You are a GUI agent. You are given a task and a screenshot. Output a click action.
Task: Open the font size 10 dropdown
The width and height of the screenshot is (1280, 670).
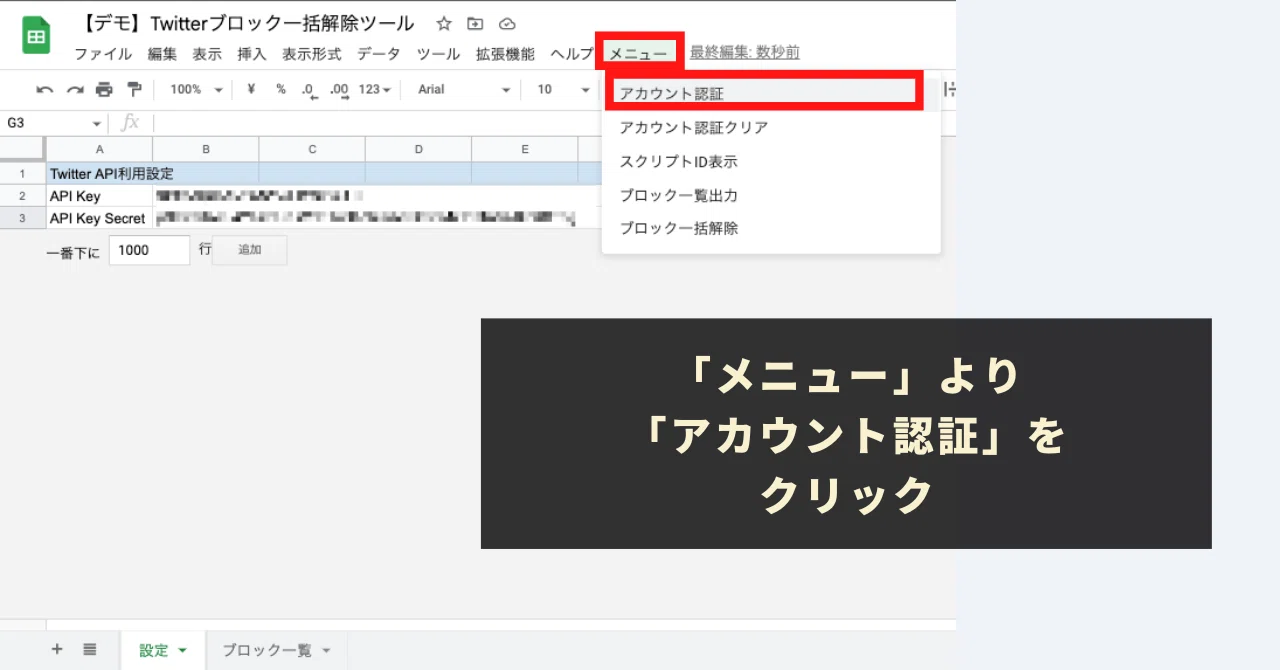point(564,90)
